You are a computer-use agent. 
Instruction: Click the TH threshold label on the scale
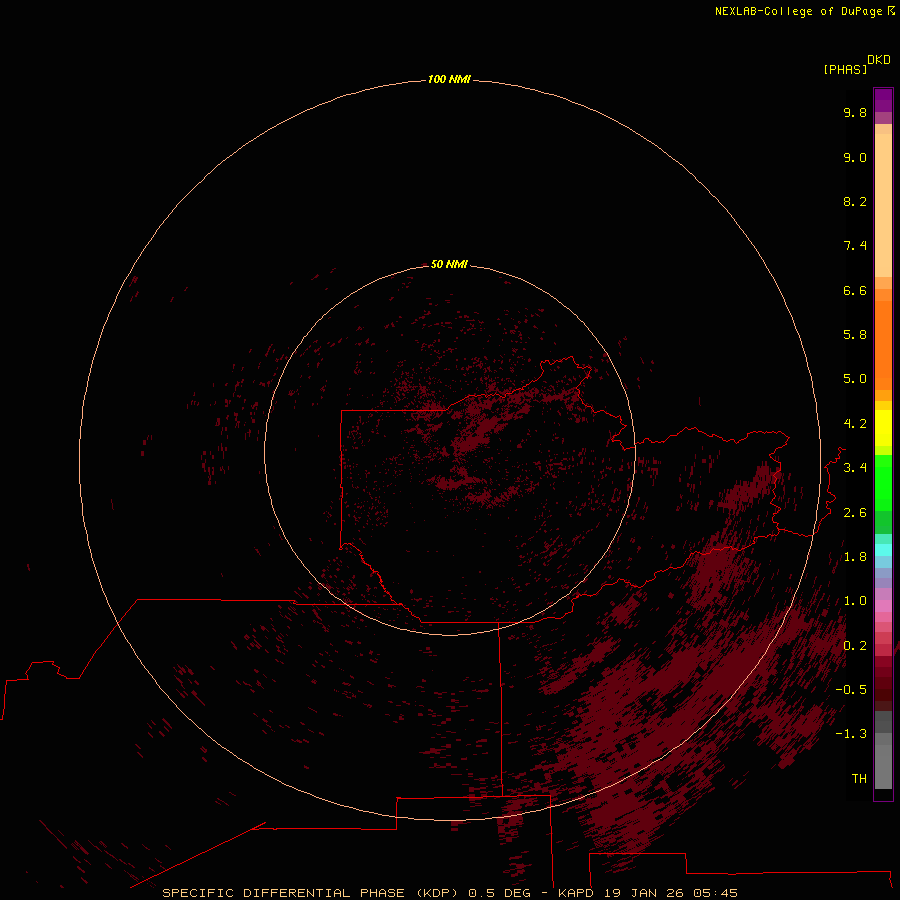(x=859, y=779)
